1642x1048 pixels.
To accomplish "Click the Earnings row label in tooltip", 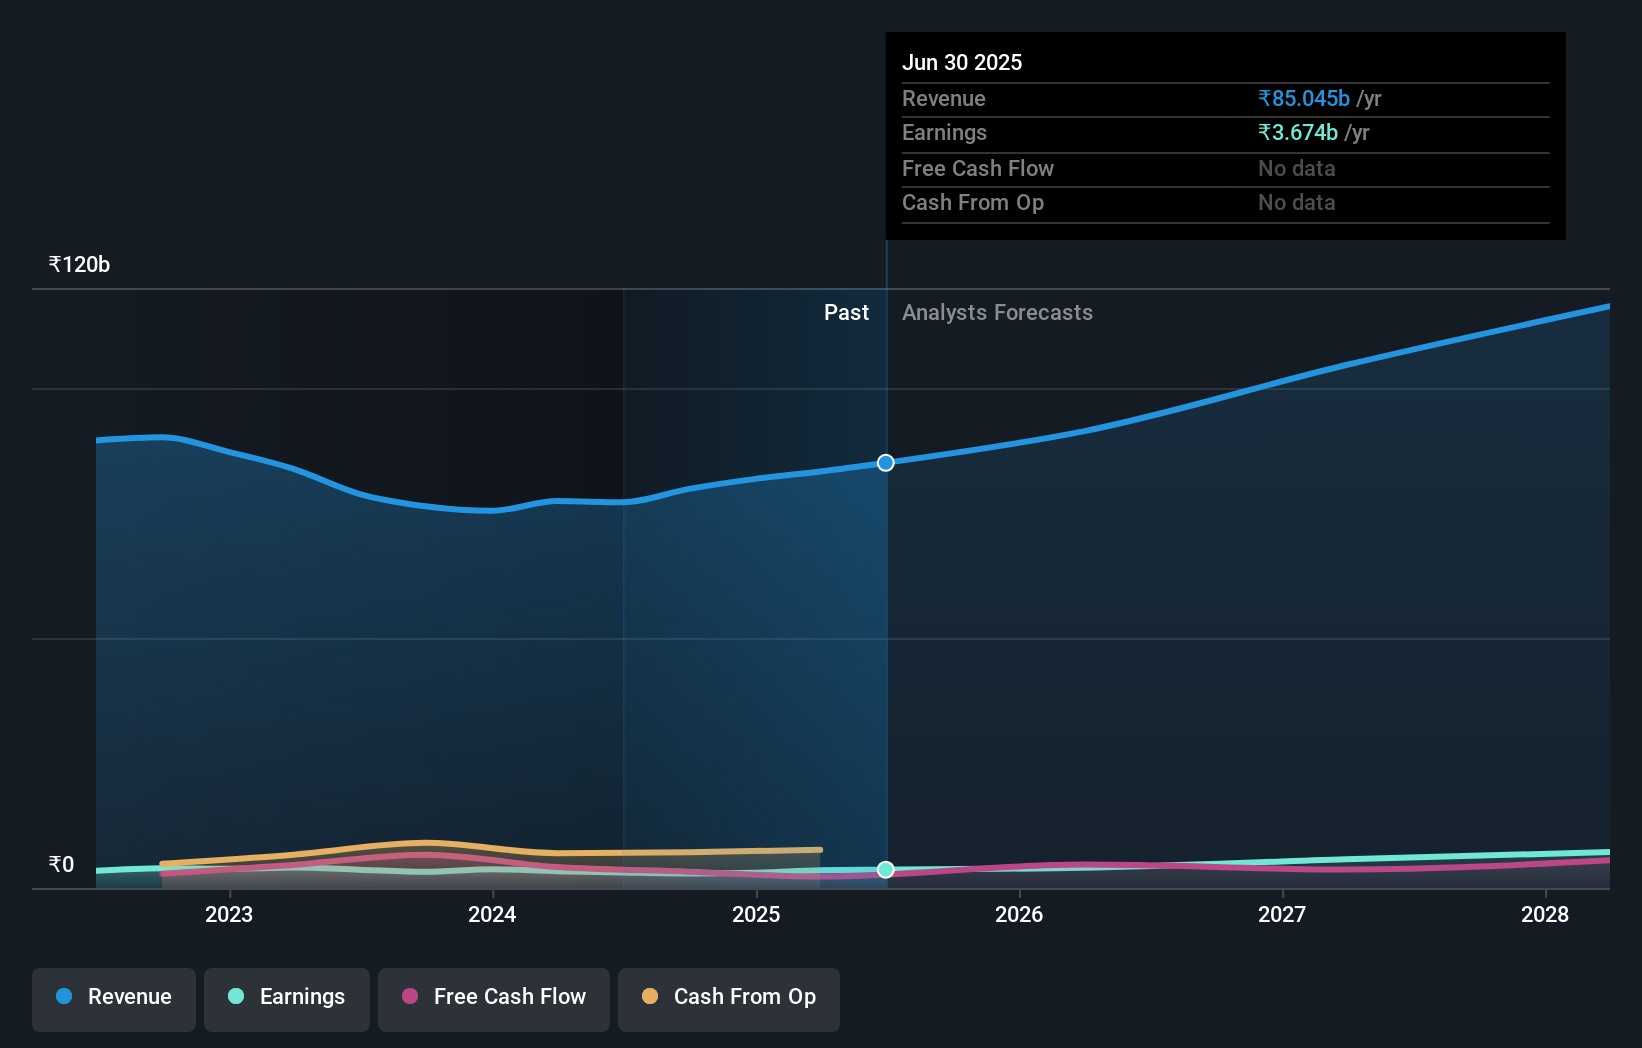I will click(x=944, y=133).
